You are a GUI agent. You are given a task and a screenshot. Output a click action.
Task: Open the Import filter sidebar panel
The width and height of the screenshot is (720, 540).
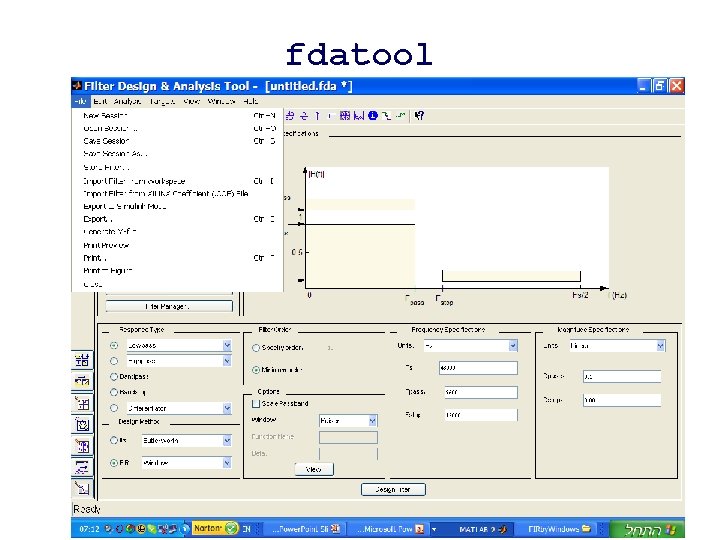click(82, 467)
